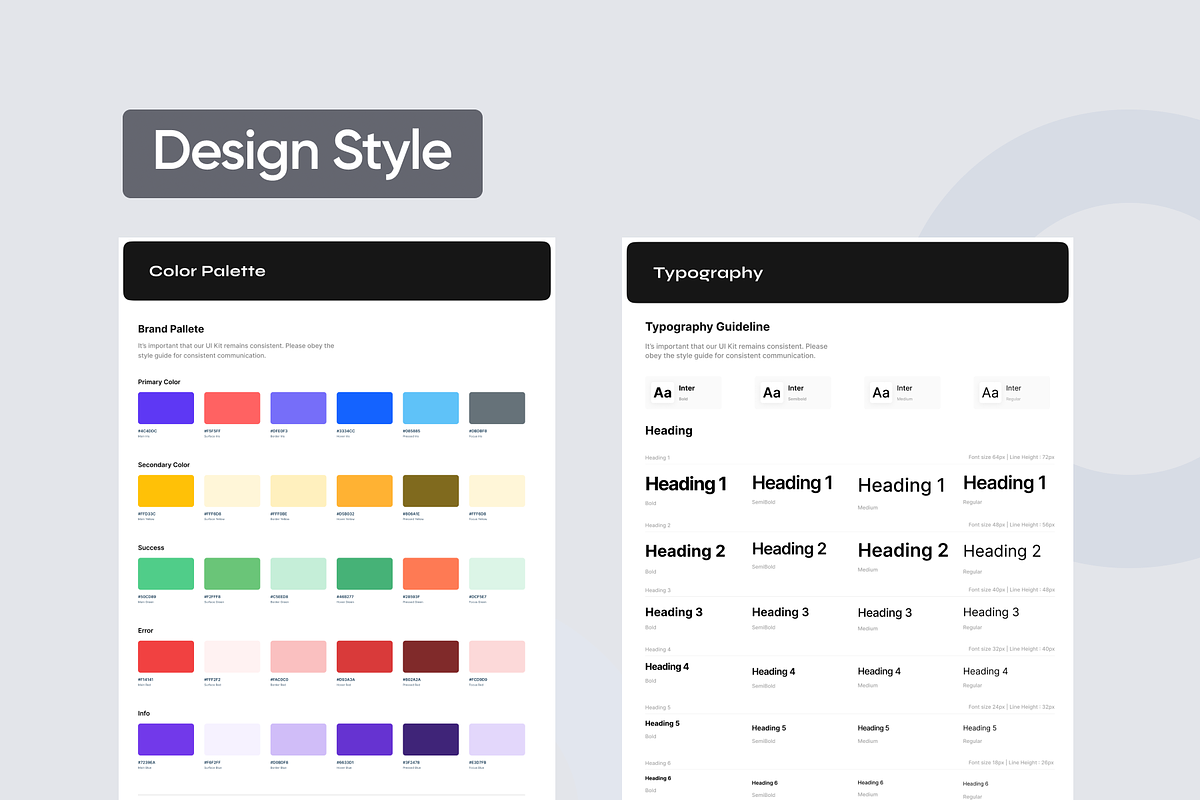Pick the Border Yellow light swatch
This screenshot has width=1200, height=800.
[298, 491]
